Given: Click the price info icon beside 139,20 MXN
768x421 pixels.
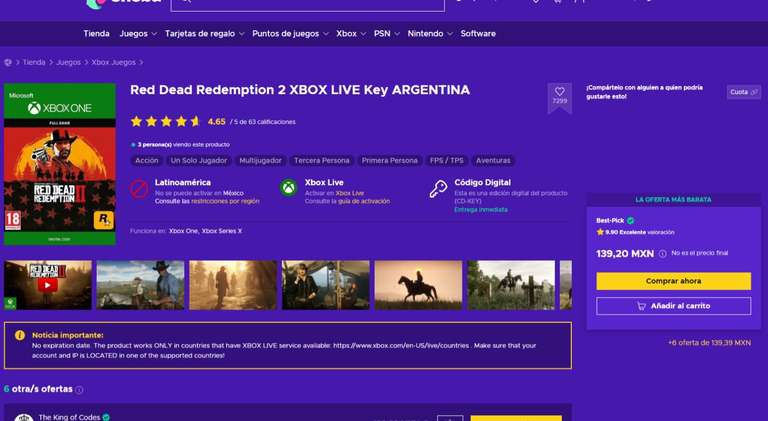Looking at the screenshot, I should coord(662,254).
